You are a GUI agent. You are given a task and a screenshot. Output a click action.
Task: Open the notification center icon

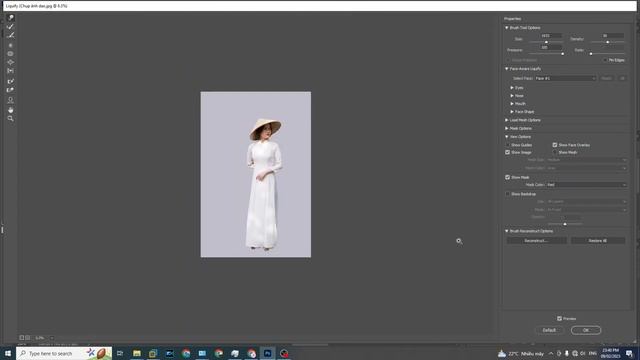(x=629, y=353)
